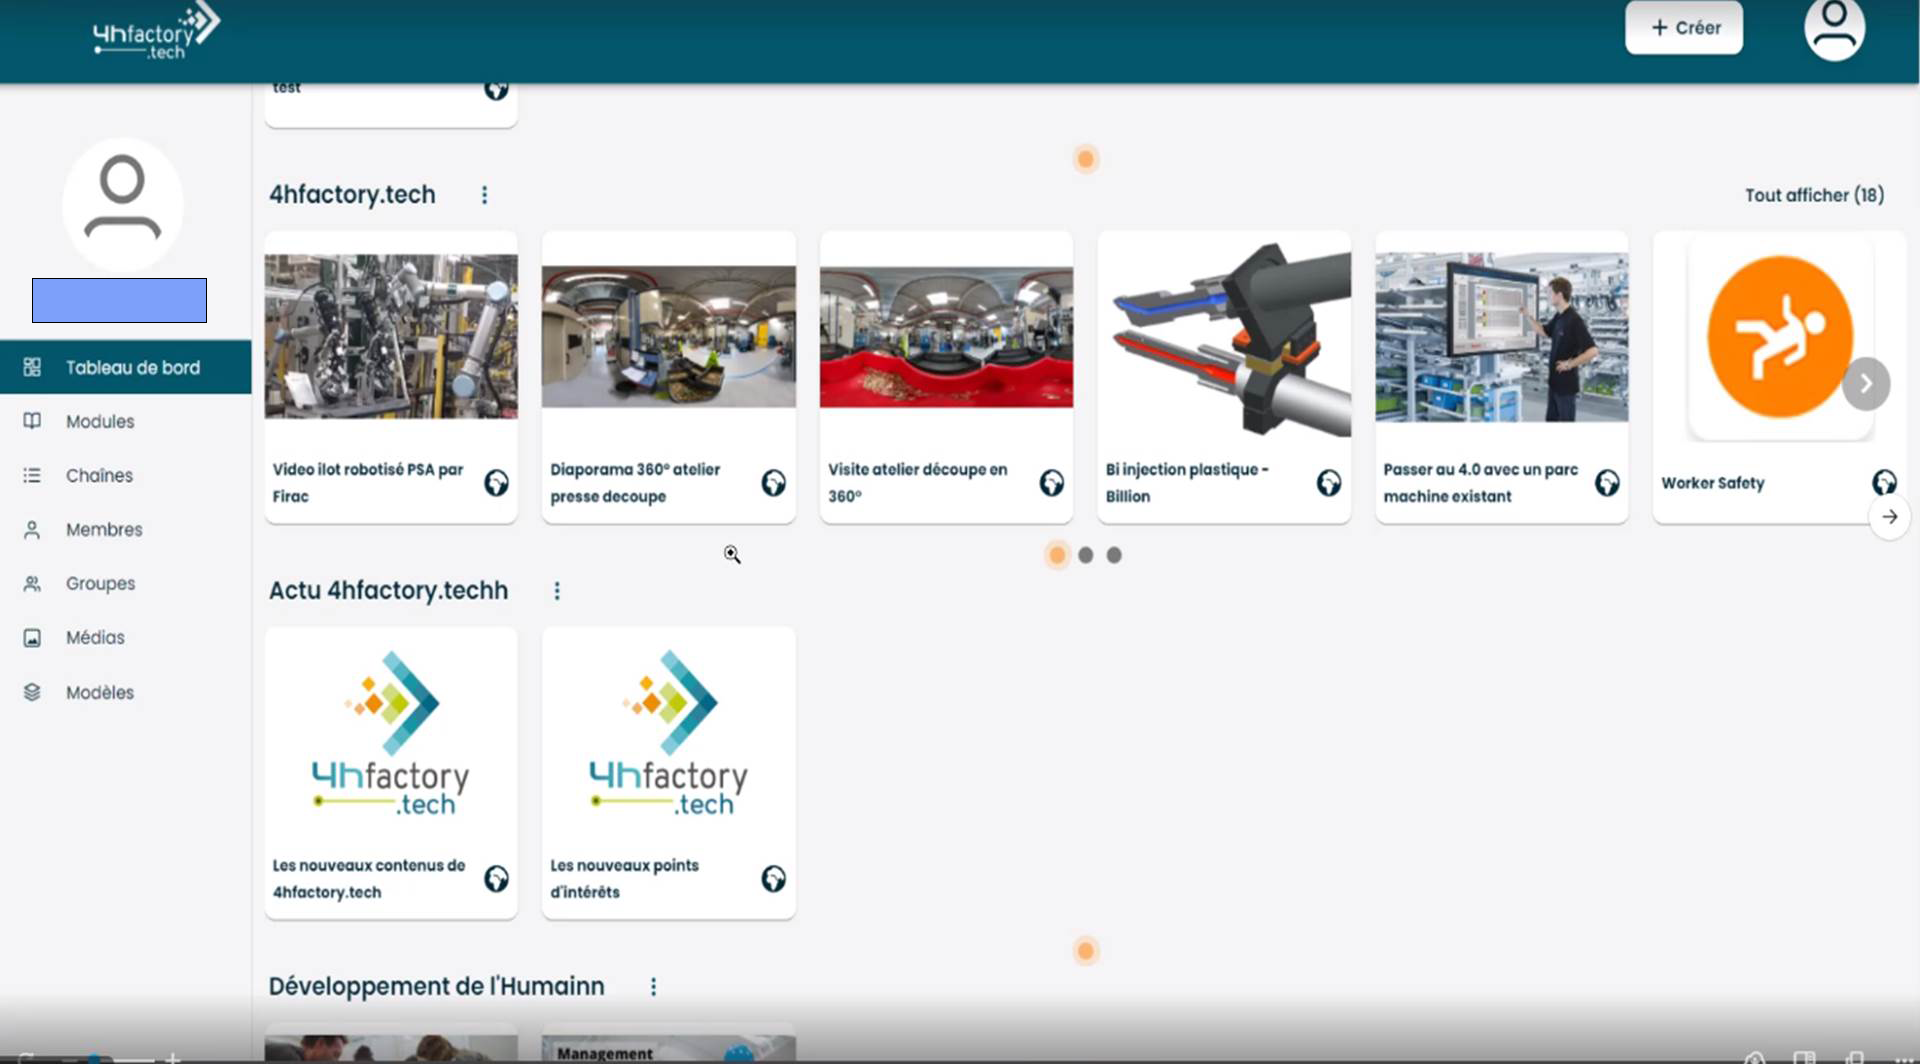Click Tout afficher (18) link
This screenshot has width=1920, height=1064.
coord(1814,195)
